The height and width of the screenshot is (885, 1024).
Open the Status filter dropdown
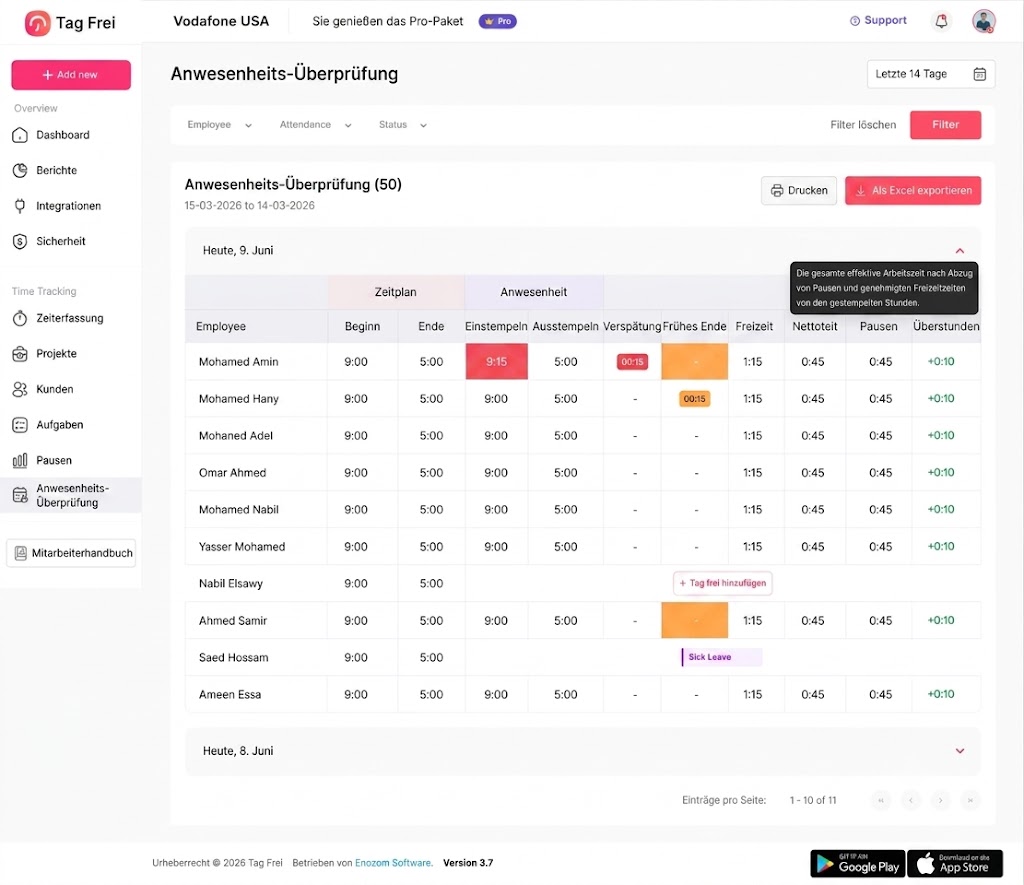403,125
